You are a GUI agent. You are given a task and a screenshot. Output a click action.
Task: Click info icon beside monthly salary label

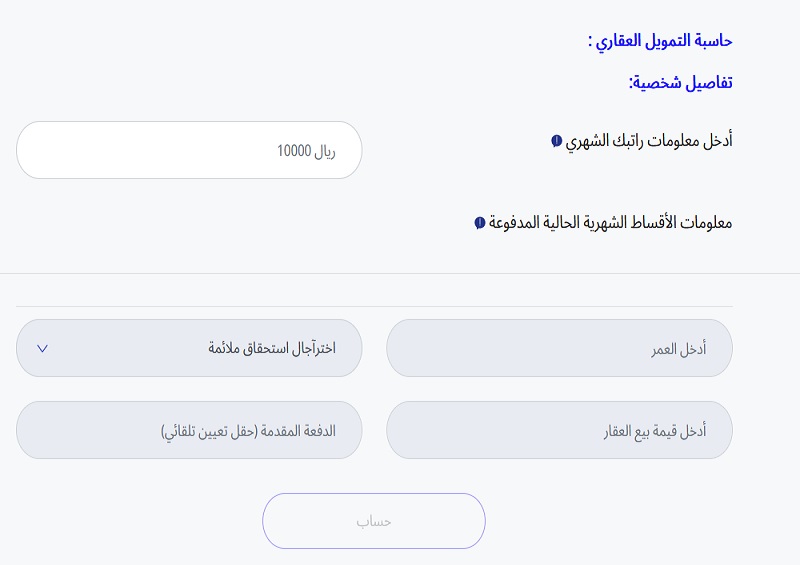click(557, 140)
